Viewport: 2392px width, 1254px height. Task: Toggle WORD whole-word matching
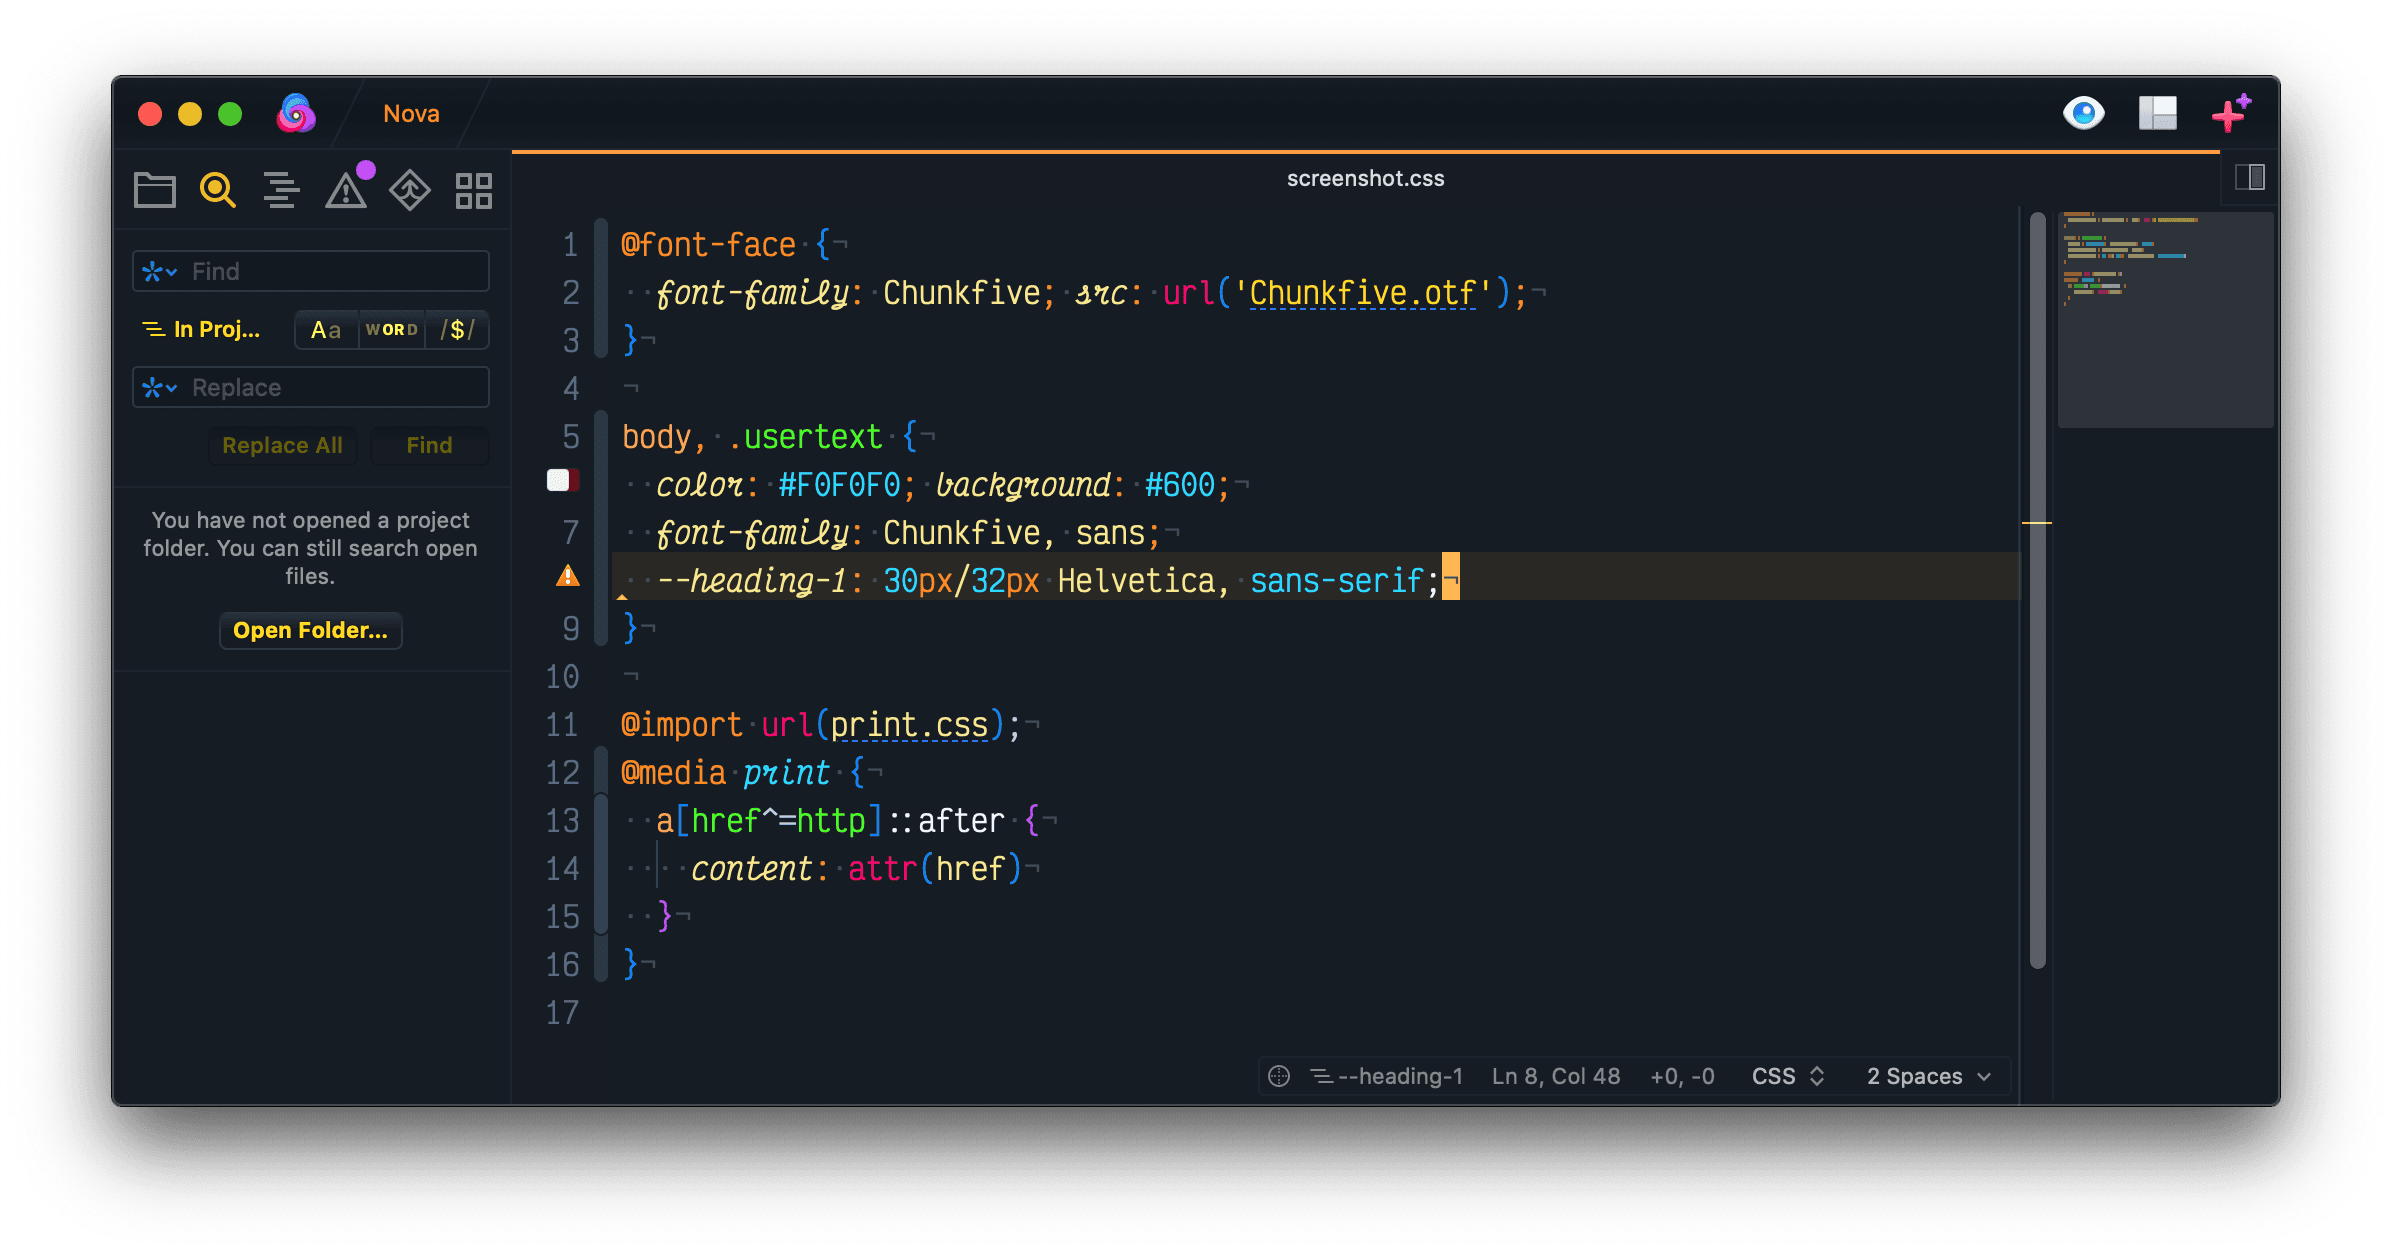392,330
